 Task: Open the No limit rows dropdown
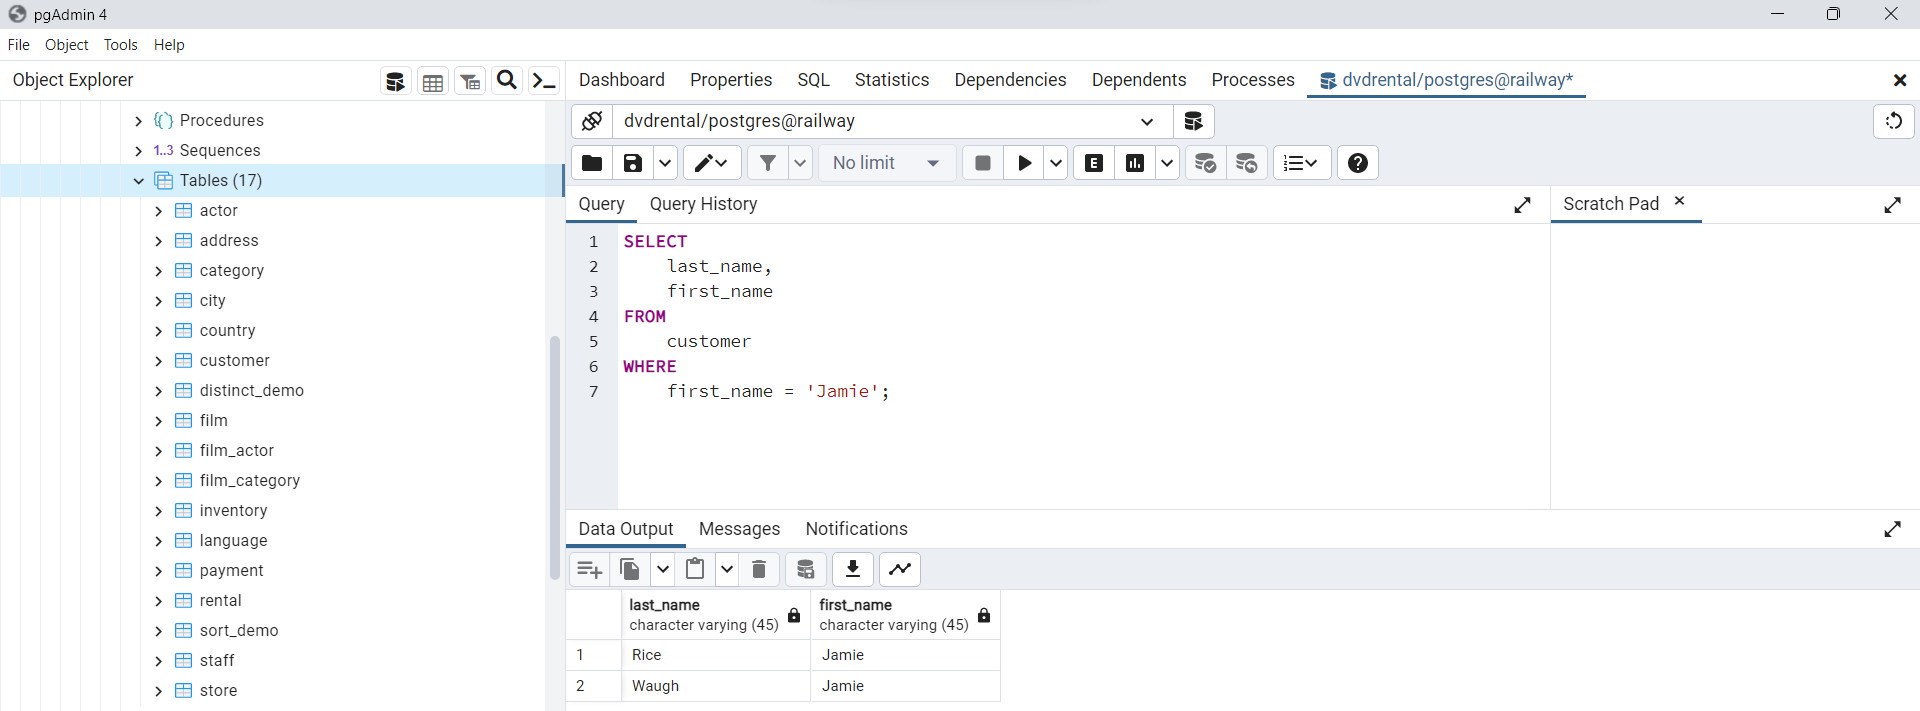click(x=887, y=163)
